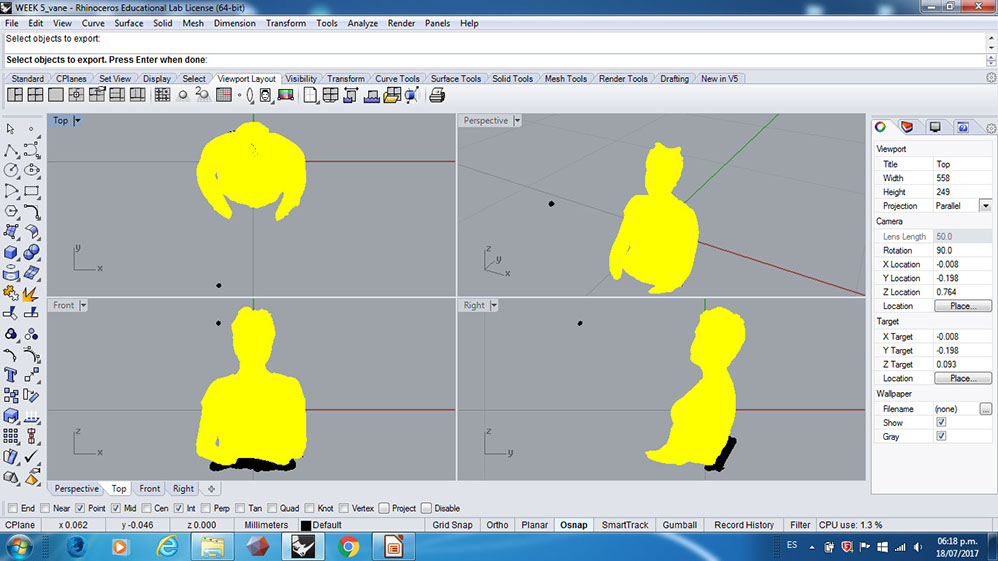Select the Text object tool
The image size is (998, 561).
(11, 375)
